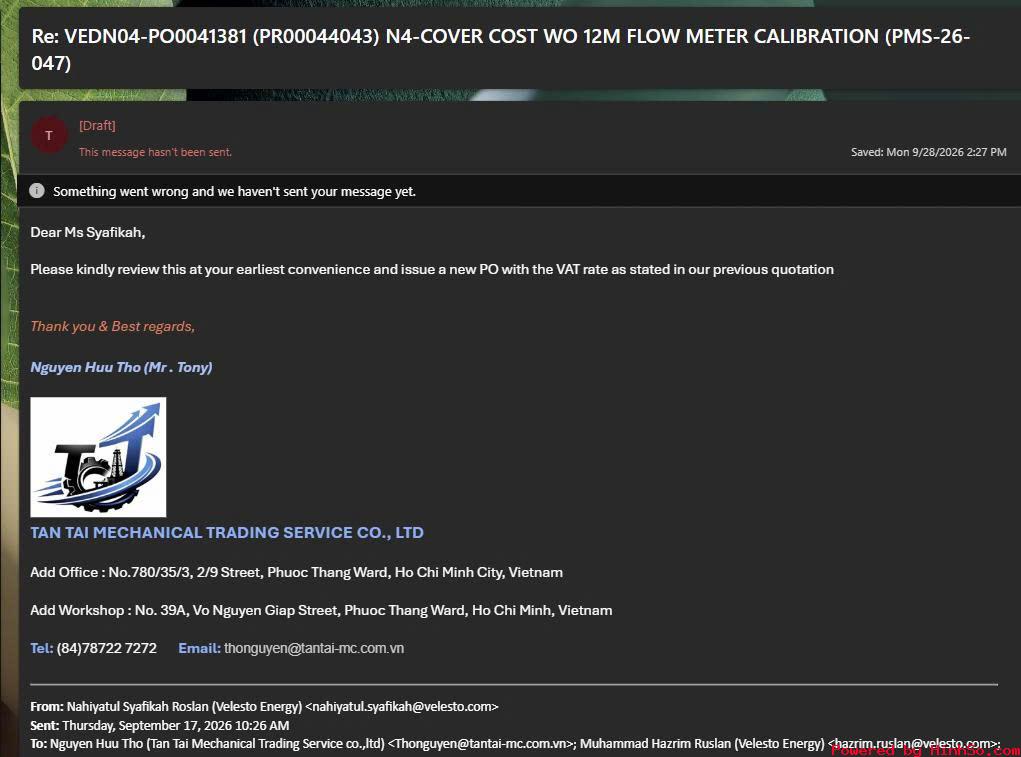Click the 'Add Office' address line
Screen dimensions: 1021x757
(x=296, y=572)
